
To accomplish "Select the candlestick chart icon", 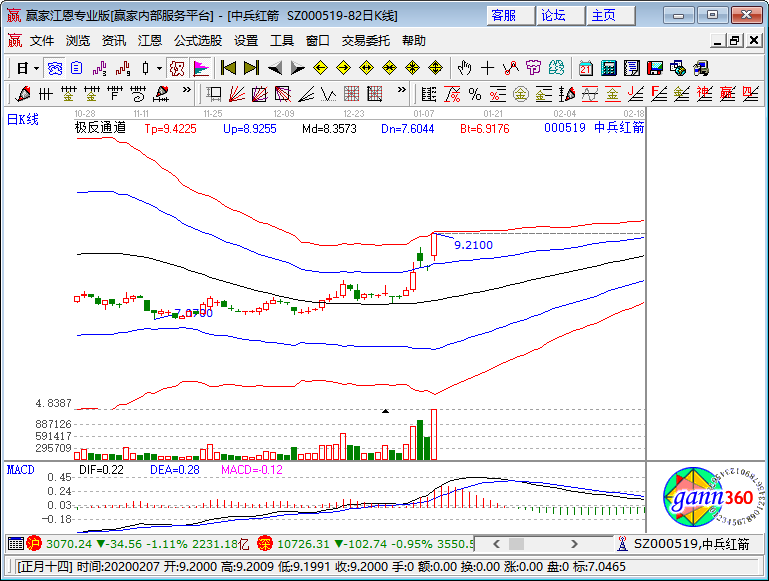I will (x=145, y=68).
